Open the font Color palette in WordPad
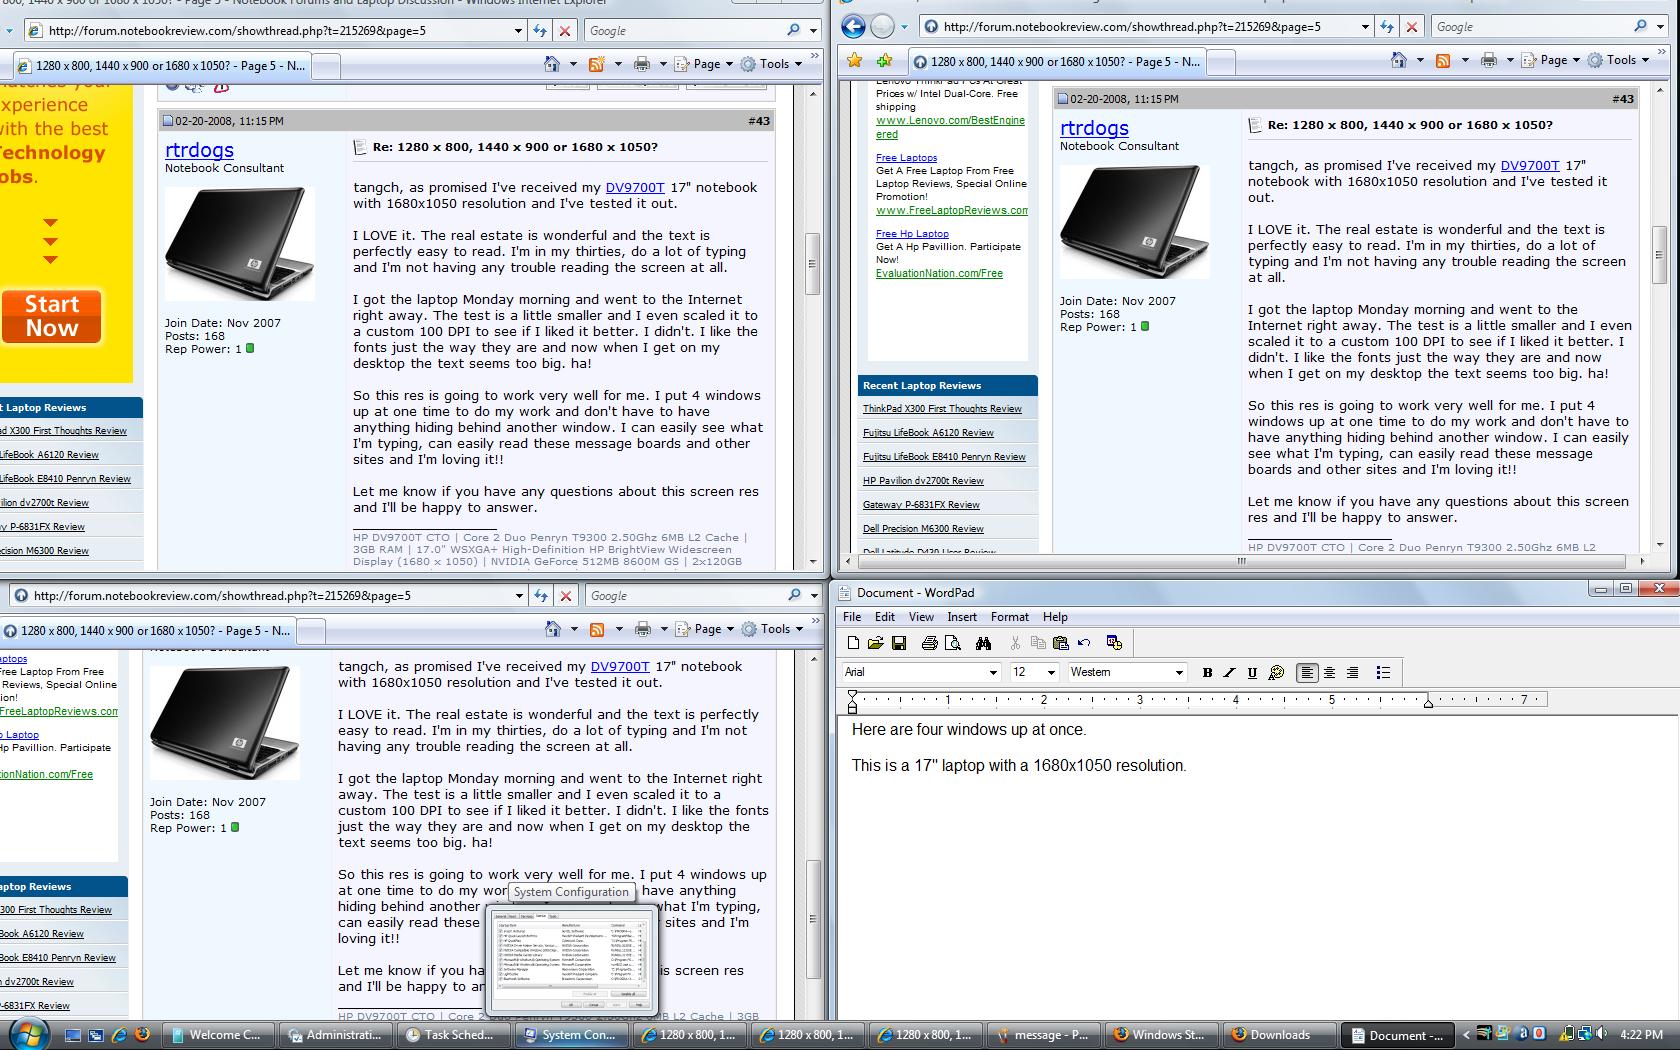The image size is (1680, 1050). coord(1276,673)
